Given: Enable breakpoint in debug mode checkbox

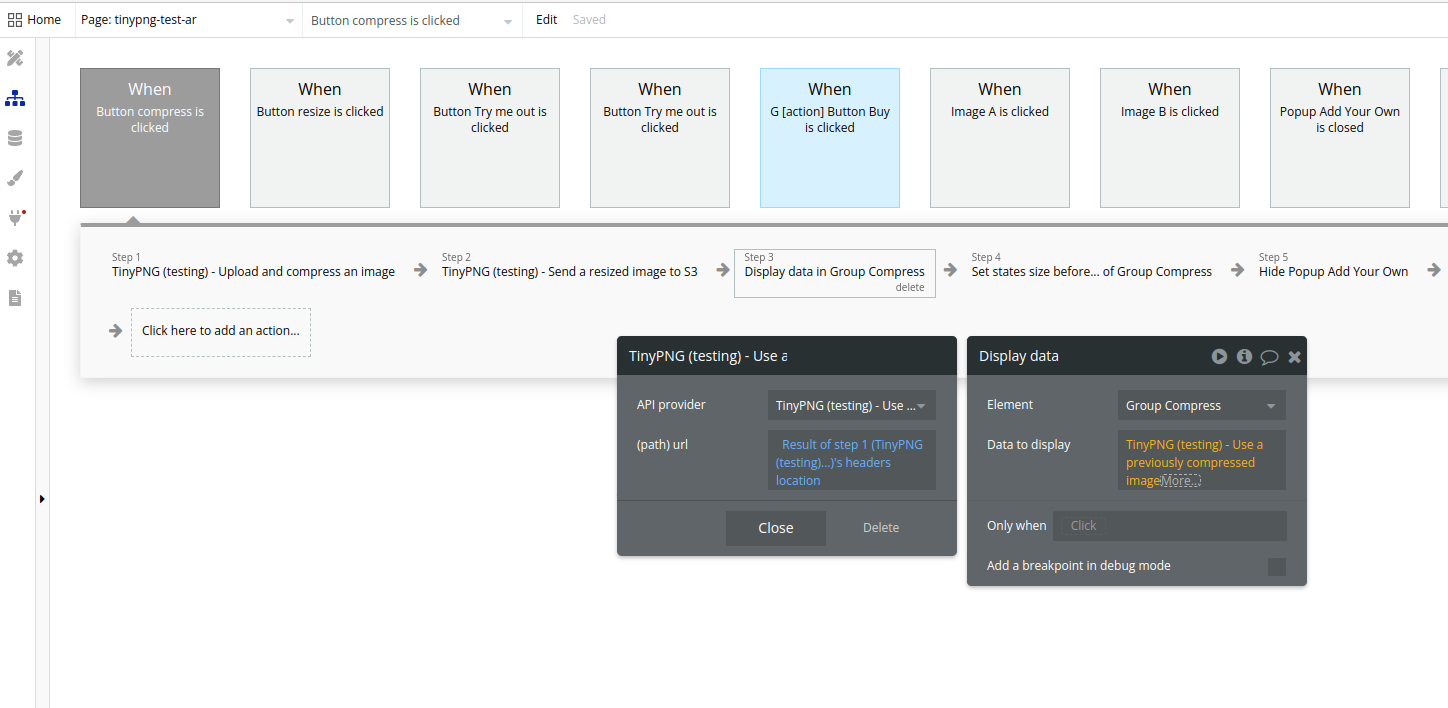Looking at the screenshot, I should (1276, 567).
